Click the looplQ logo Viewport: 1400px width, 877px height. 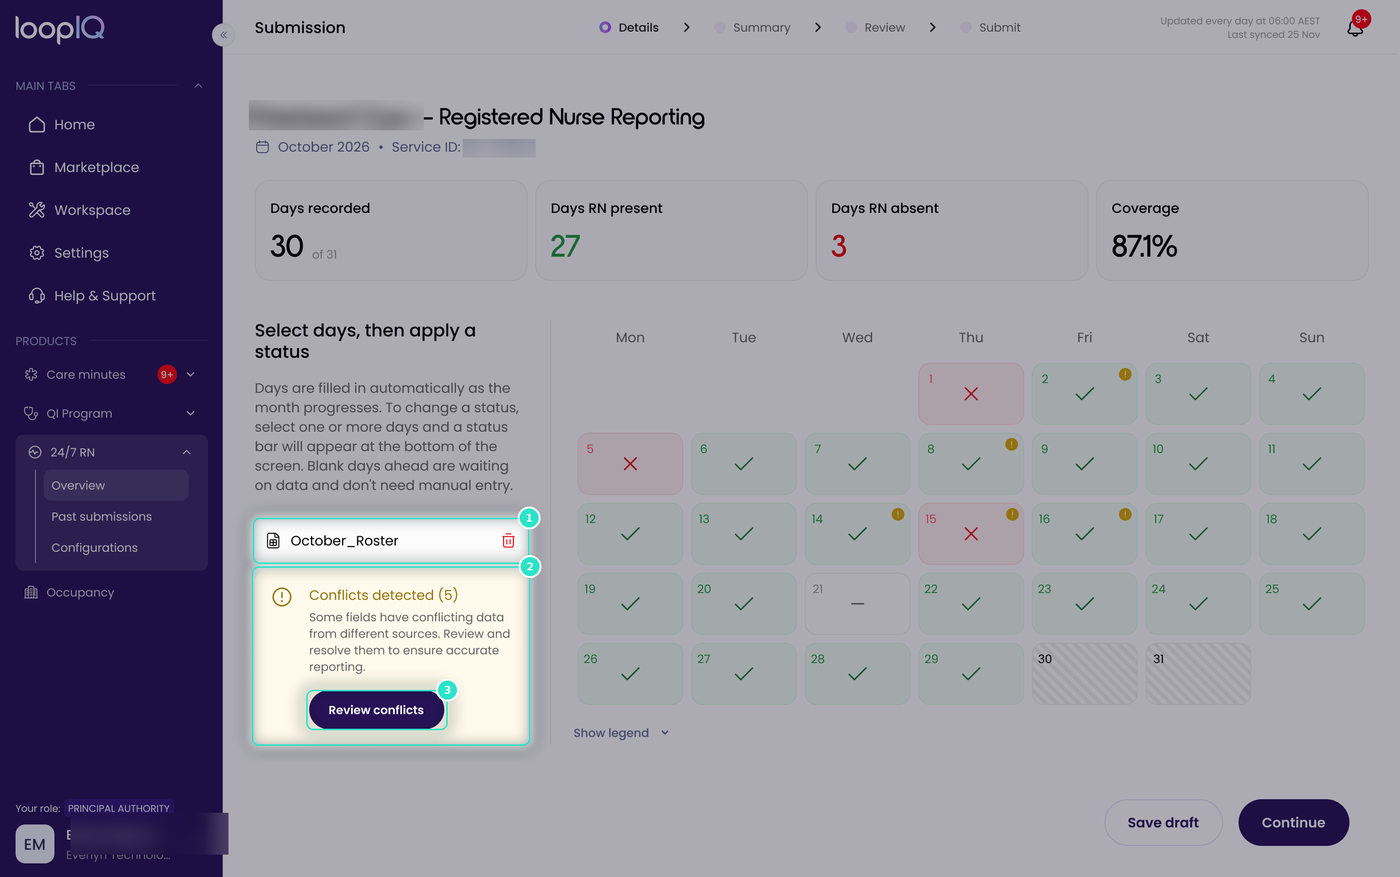(x=60, y=29)
